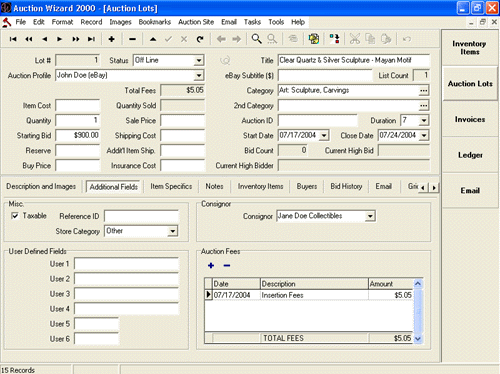Open search with magnifying glass icon
This screenshot has width=500, height=374.
[256, 39]
